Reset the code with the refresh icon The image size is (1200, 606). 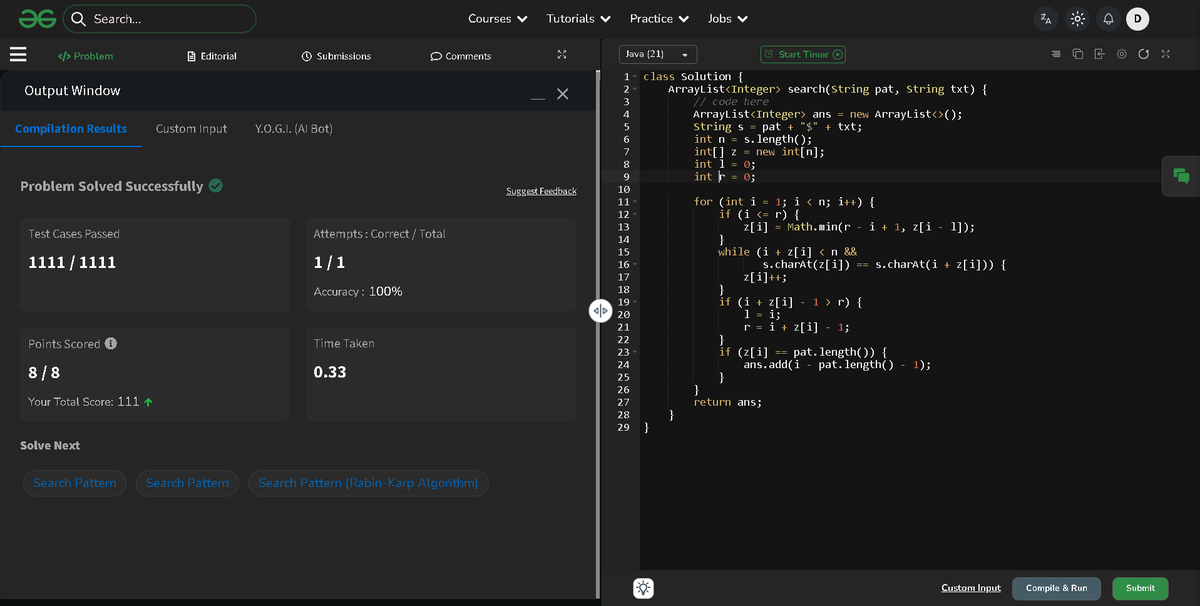tap(1143, 54)
